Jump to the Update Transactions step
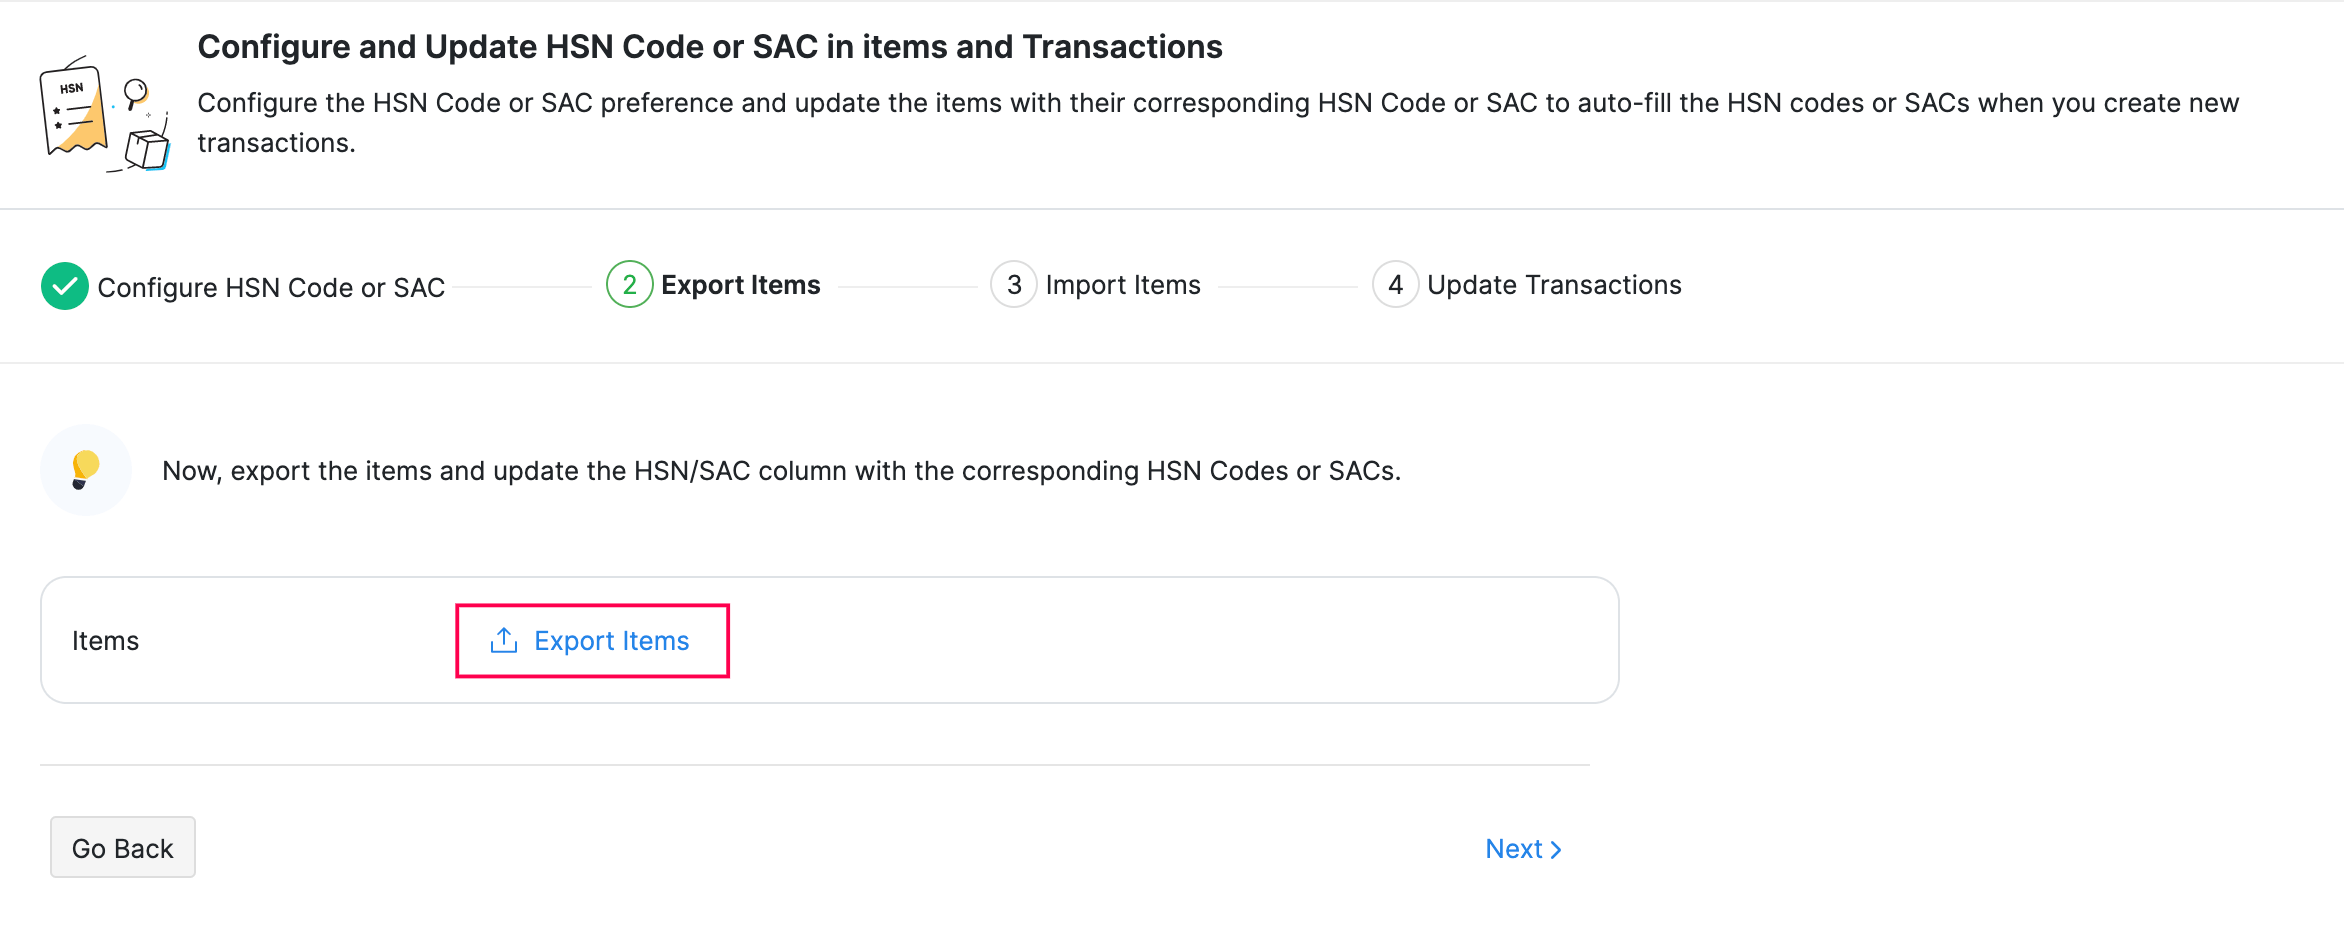The width and height of the screenshot is (2344, 934). point(1553,285)
